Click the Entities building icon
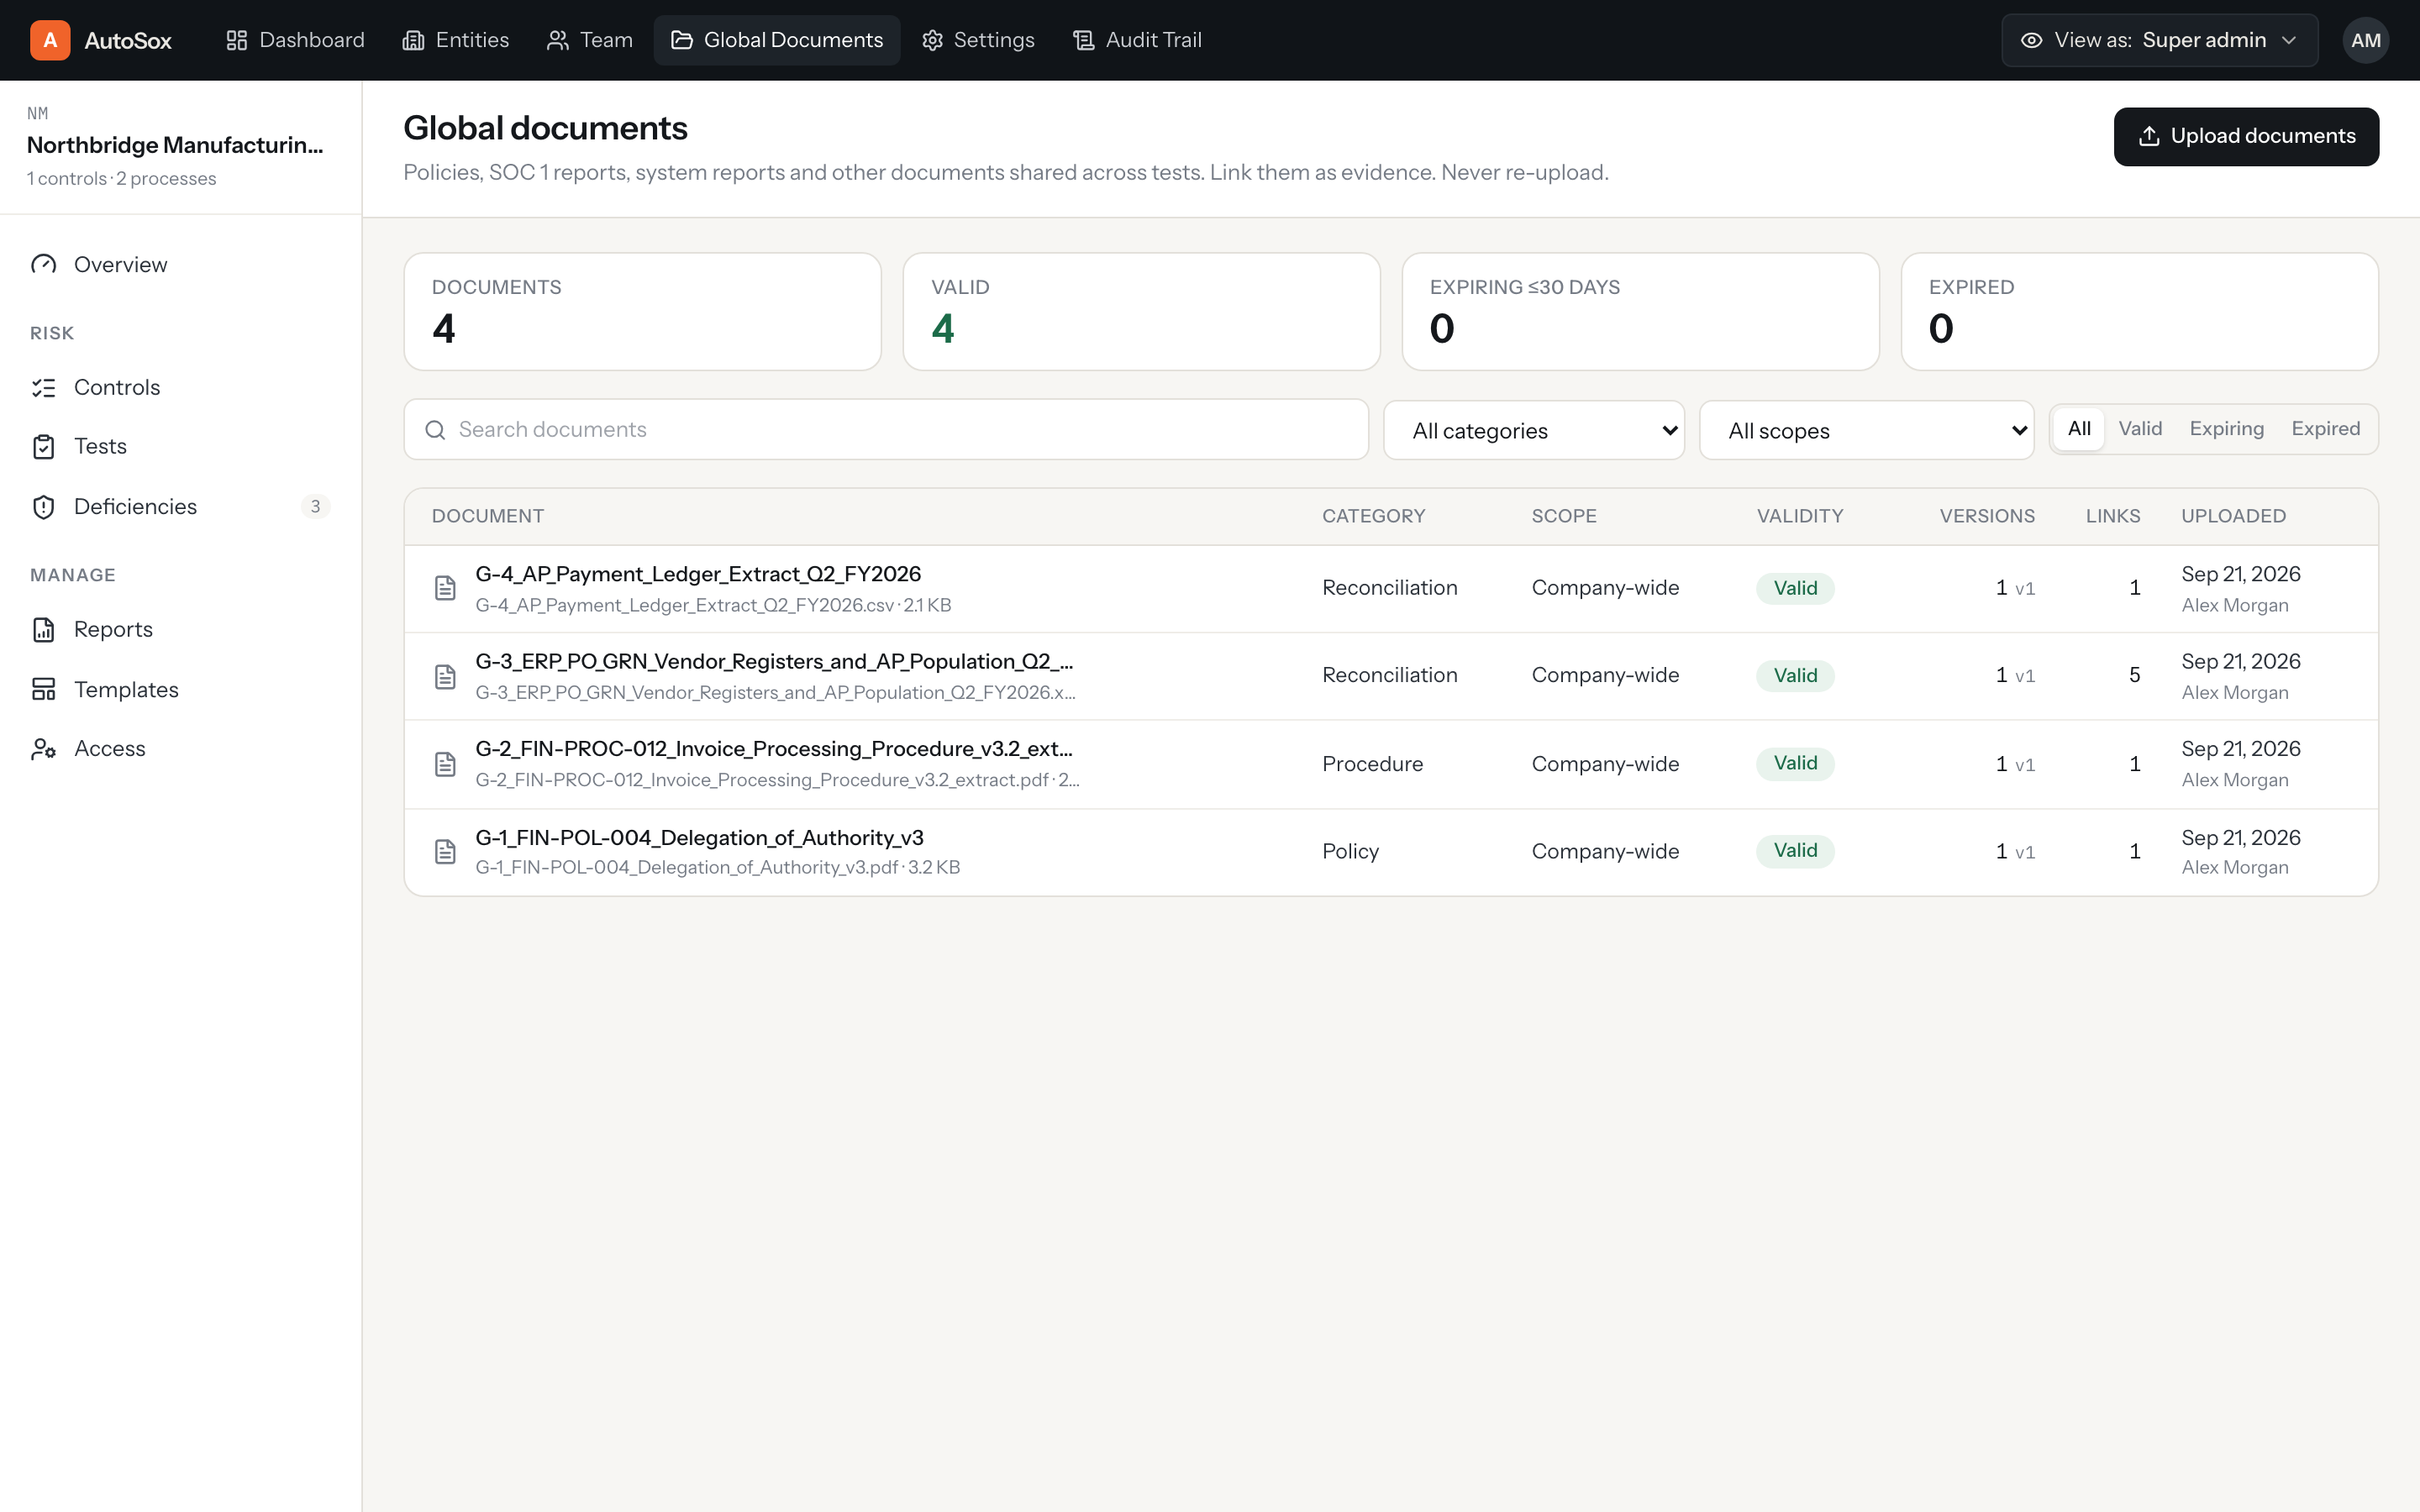 pos(413,40)
